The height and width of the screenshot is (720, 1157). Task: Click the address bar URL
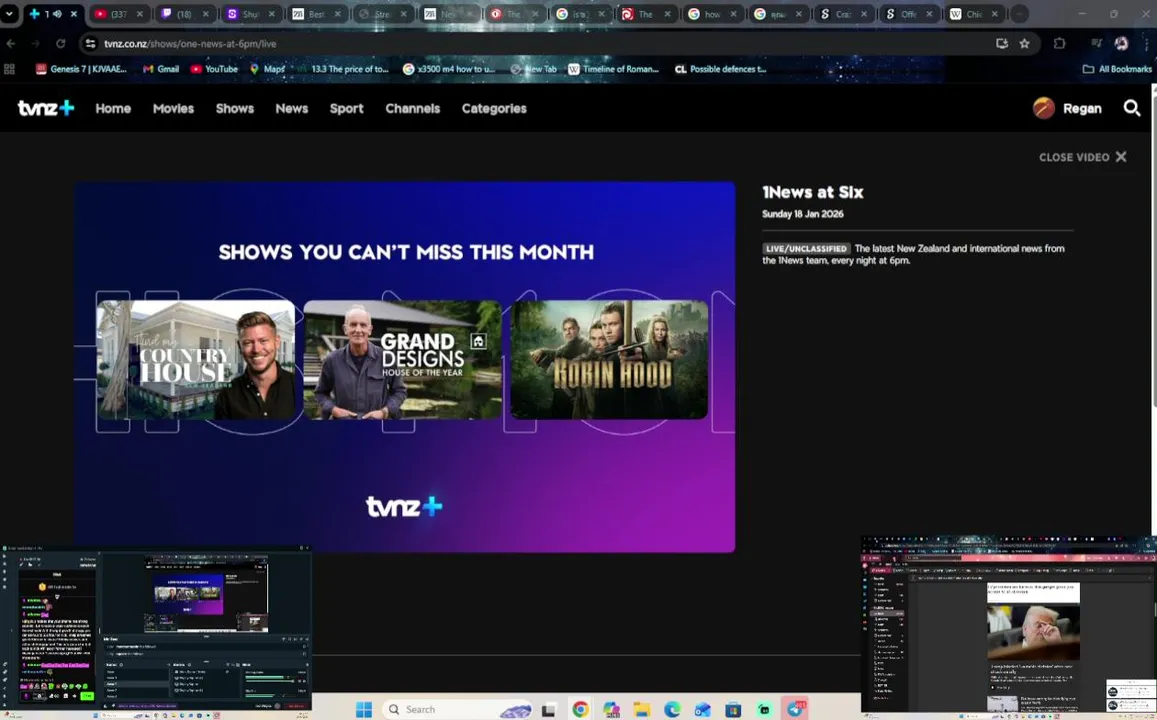tap(190, 44)
